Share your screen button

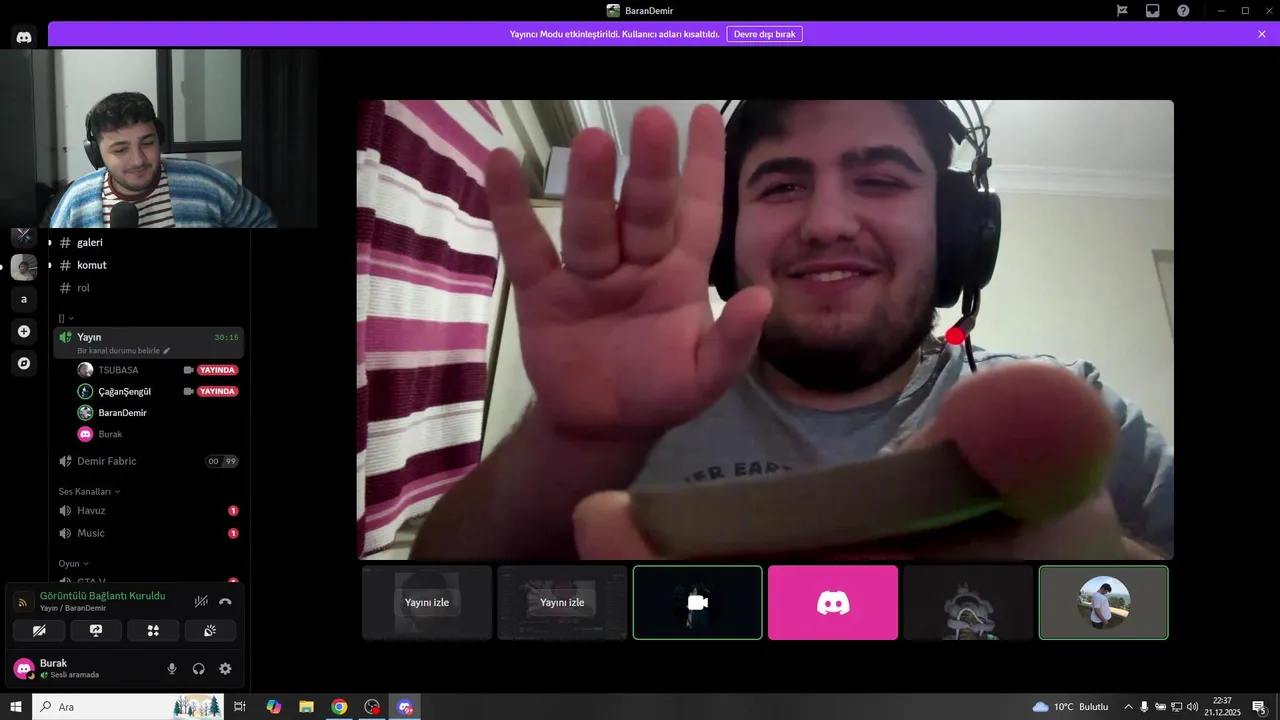point(96,630)
